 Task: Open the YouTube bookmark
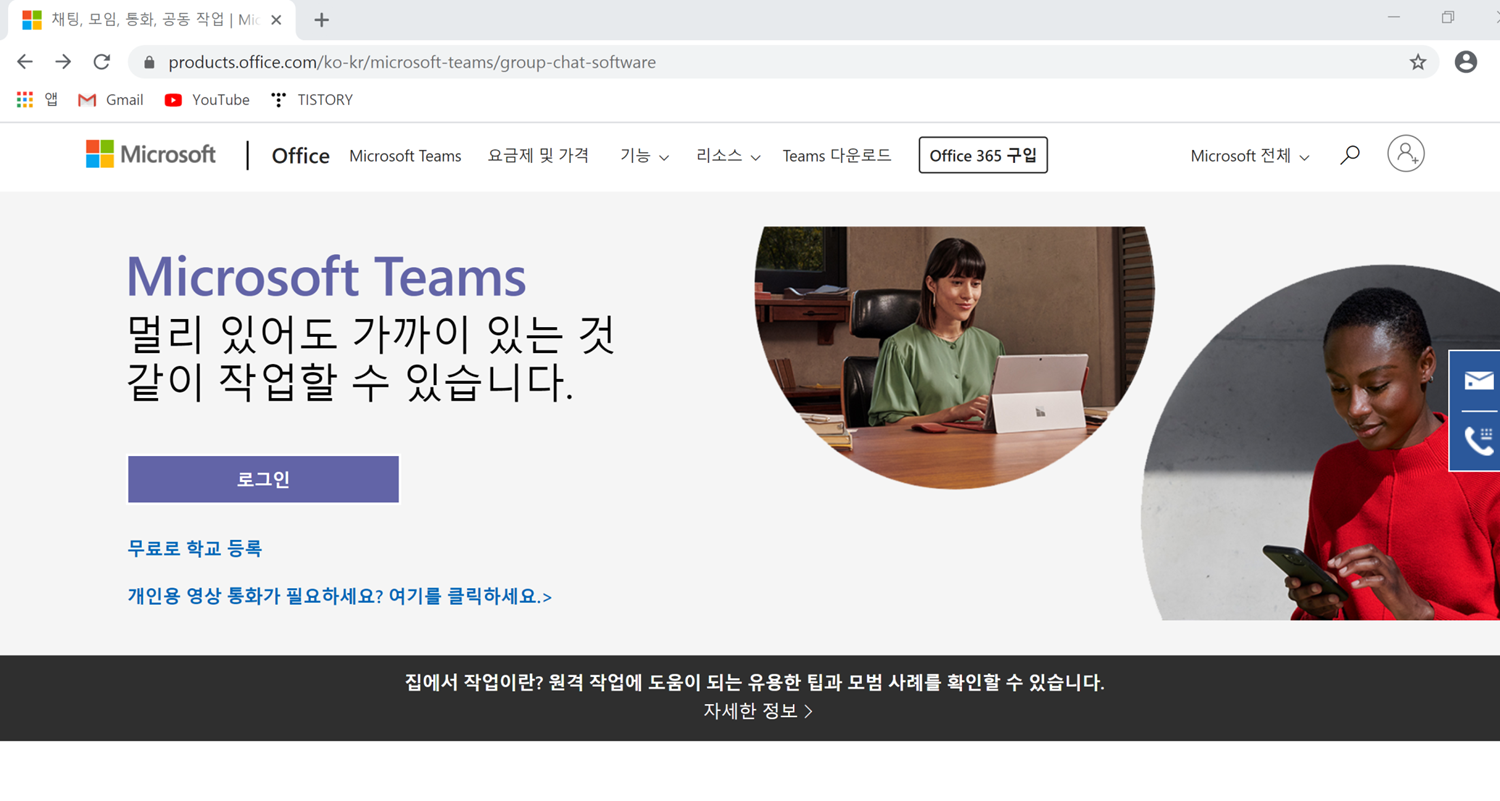207,100
